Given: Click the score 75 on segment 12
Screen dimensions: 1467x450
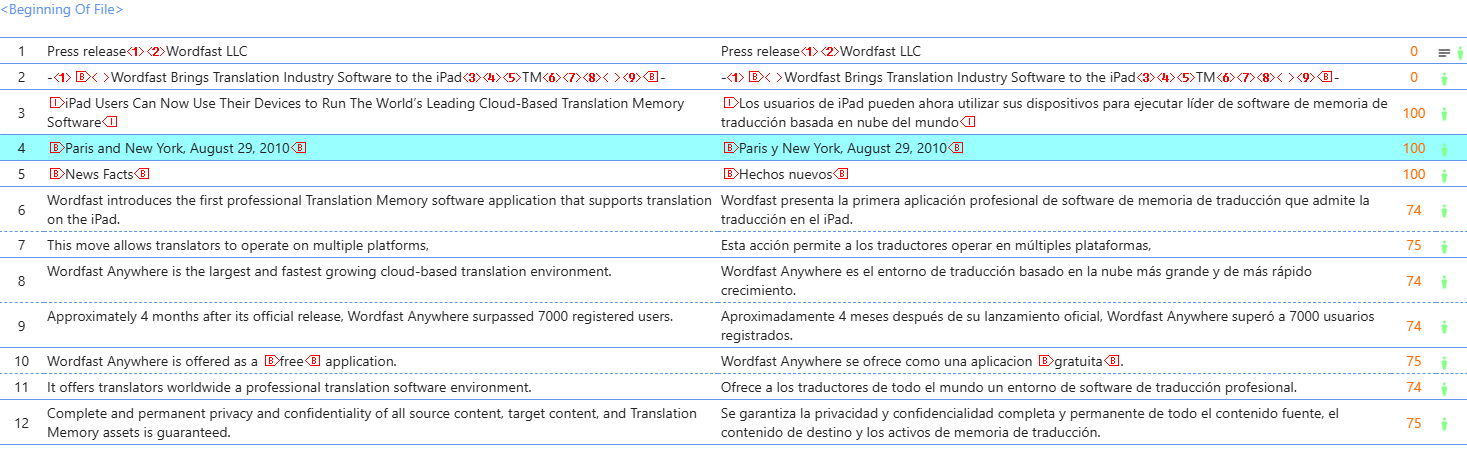Looking at the screenshot, I should (1414, 423).
